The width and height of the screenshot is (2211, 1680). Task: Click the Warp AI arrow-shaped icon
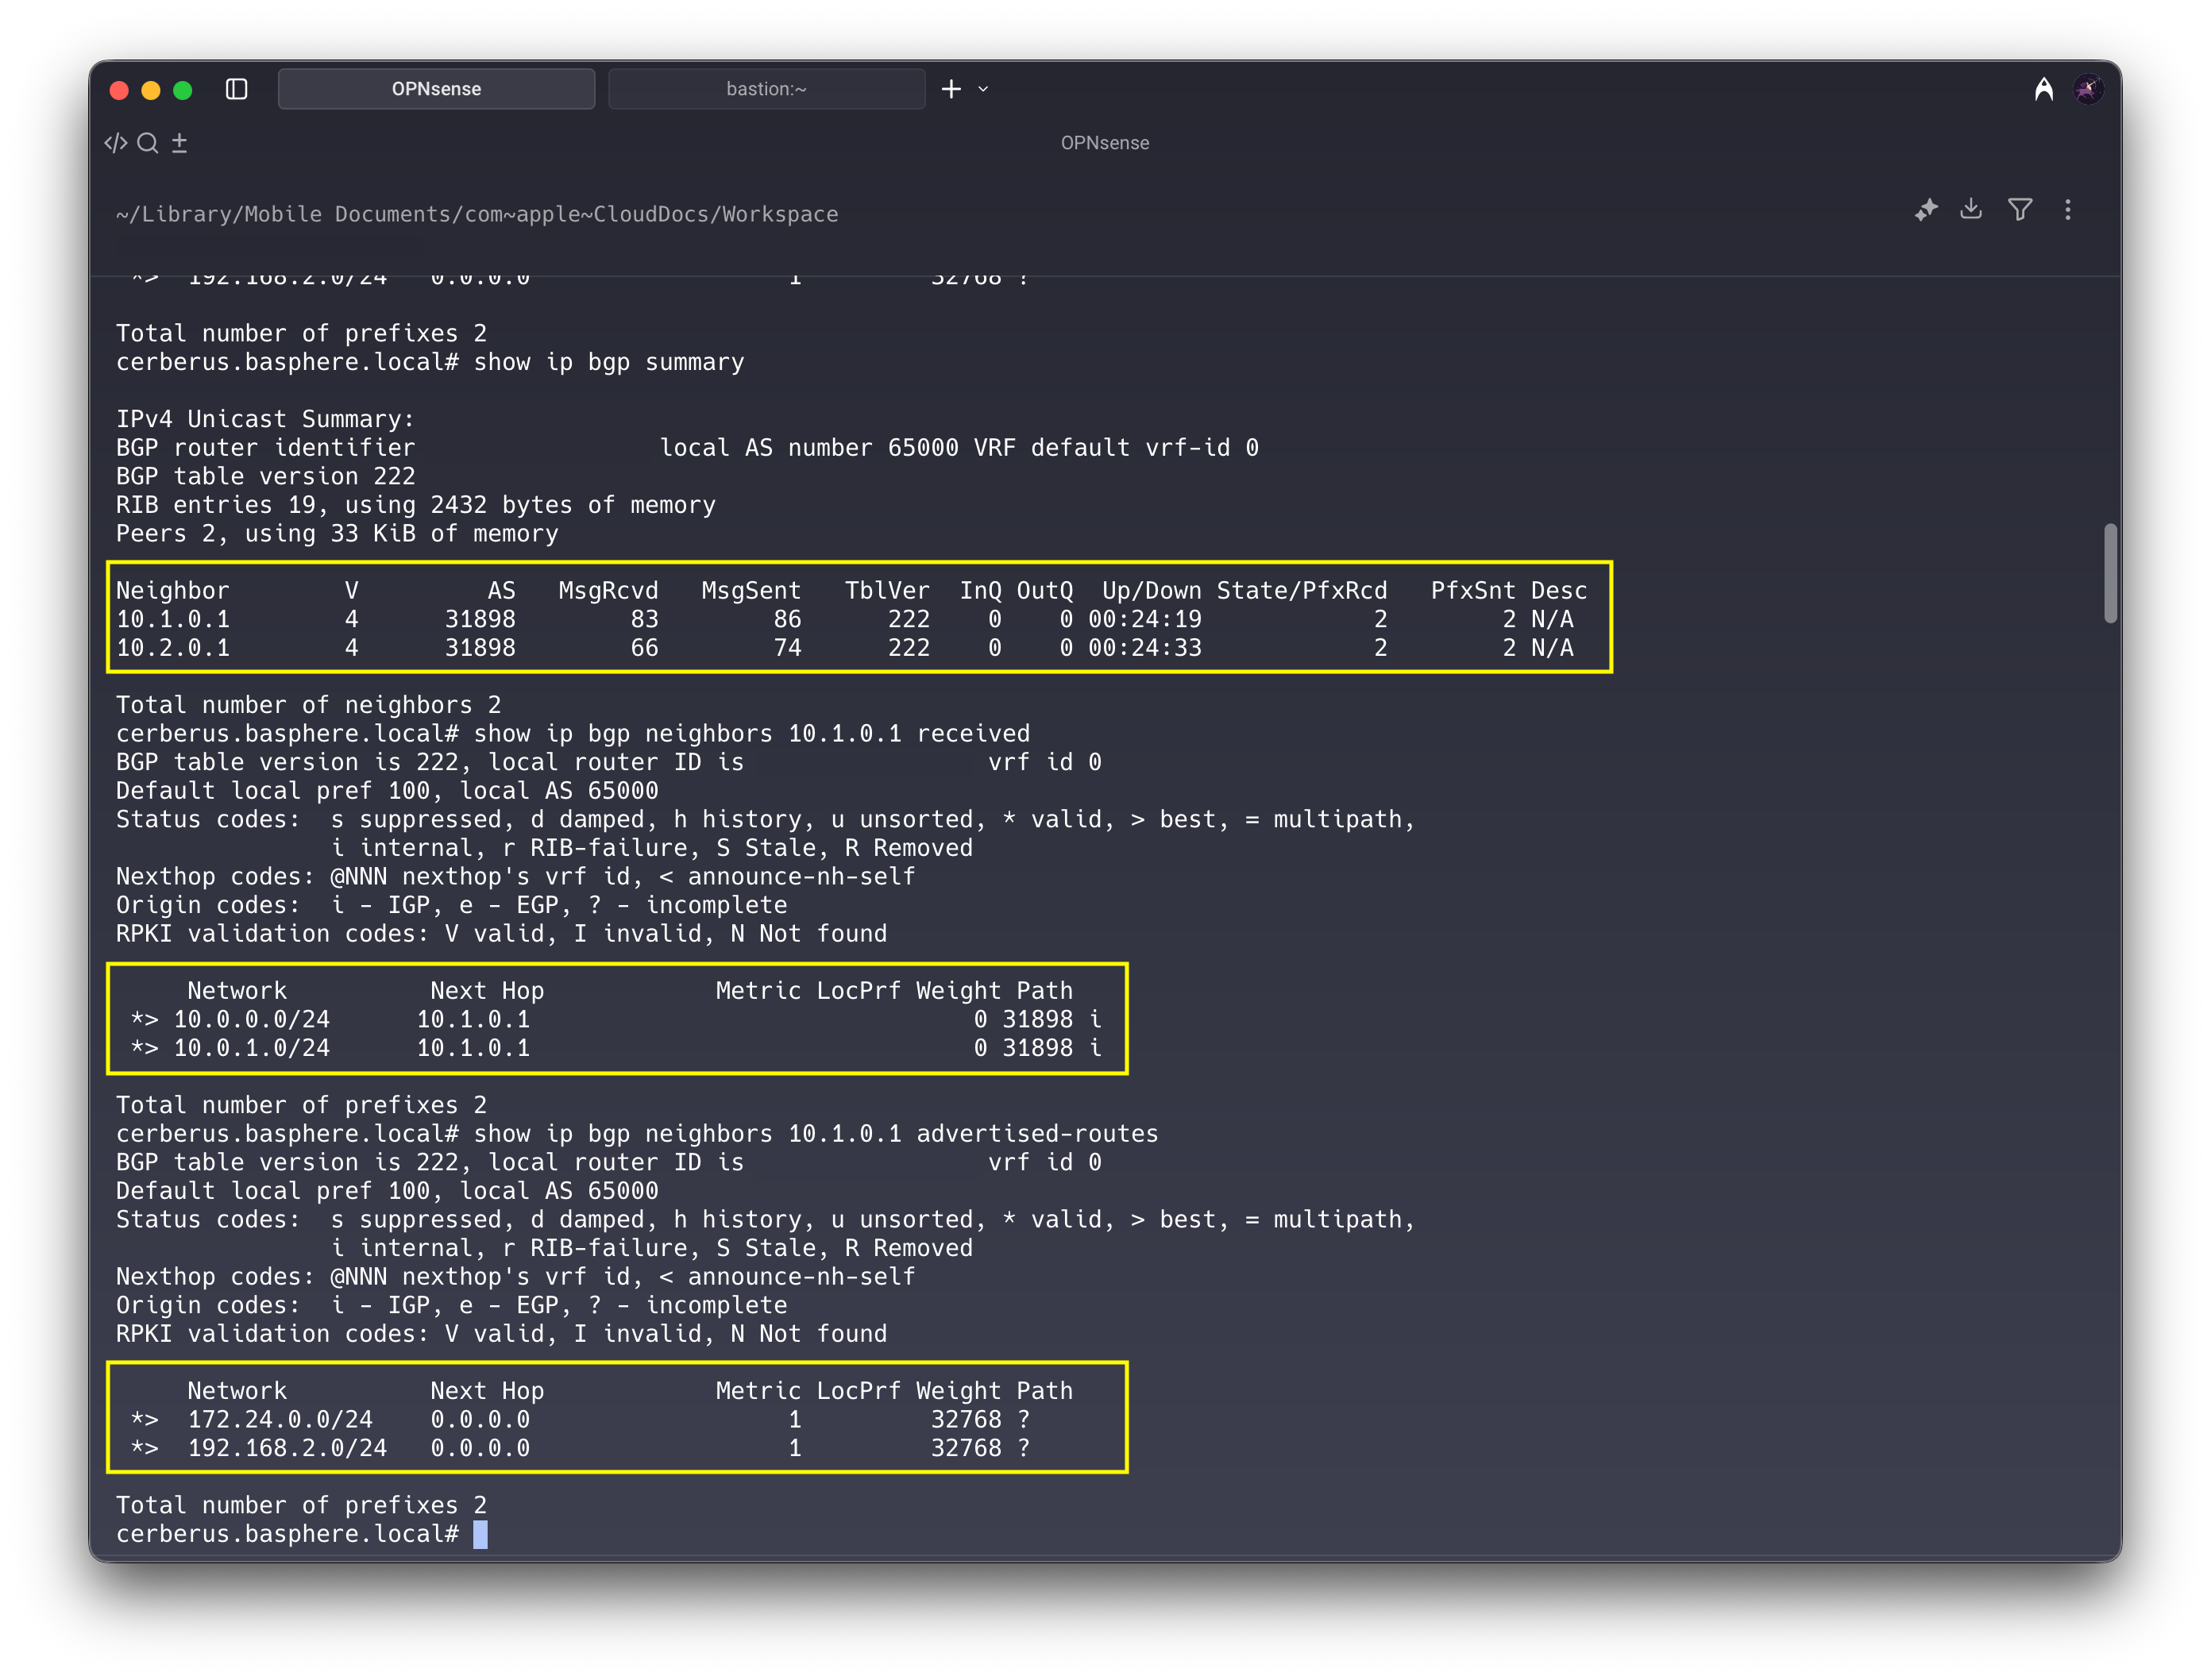[2044, 90]
